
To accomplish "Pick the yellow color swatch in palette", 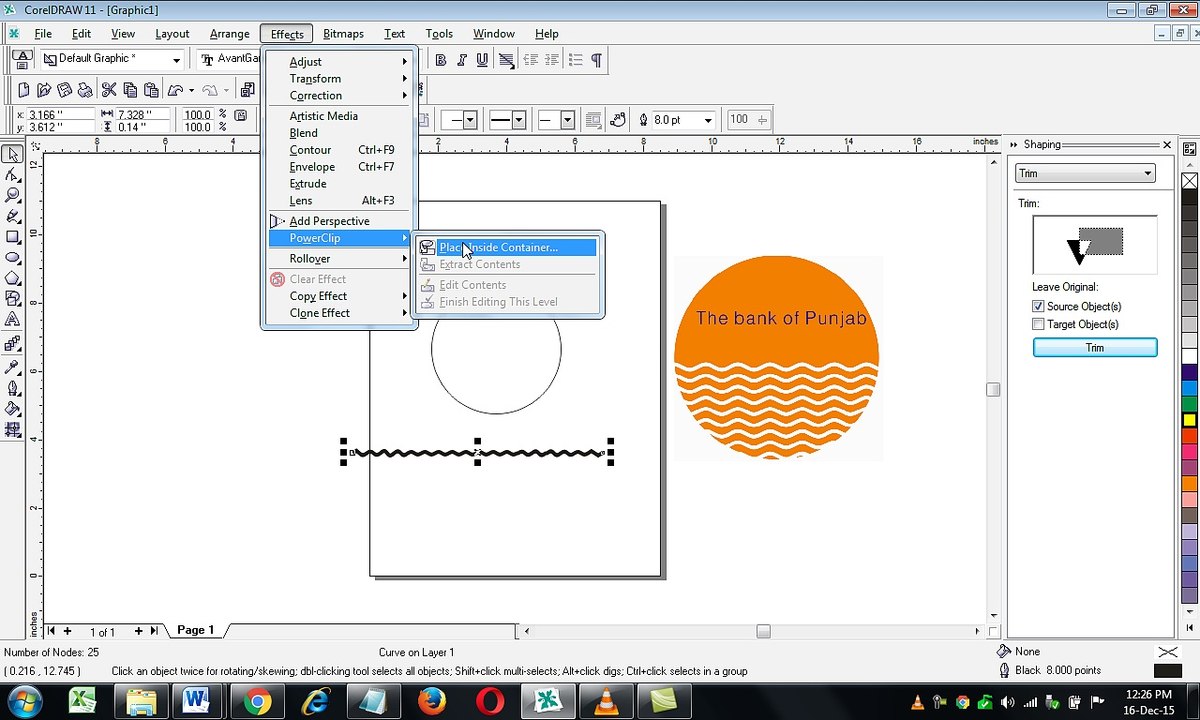I will click(x=1189, y=420).
